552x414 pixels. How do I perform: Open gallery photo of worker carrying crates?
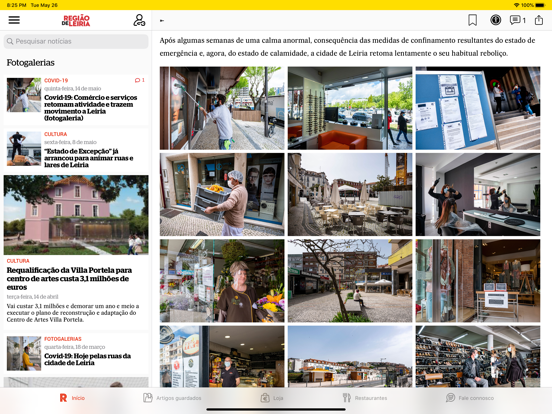coord(222,194)
